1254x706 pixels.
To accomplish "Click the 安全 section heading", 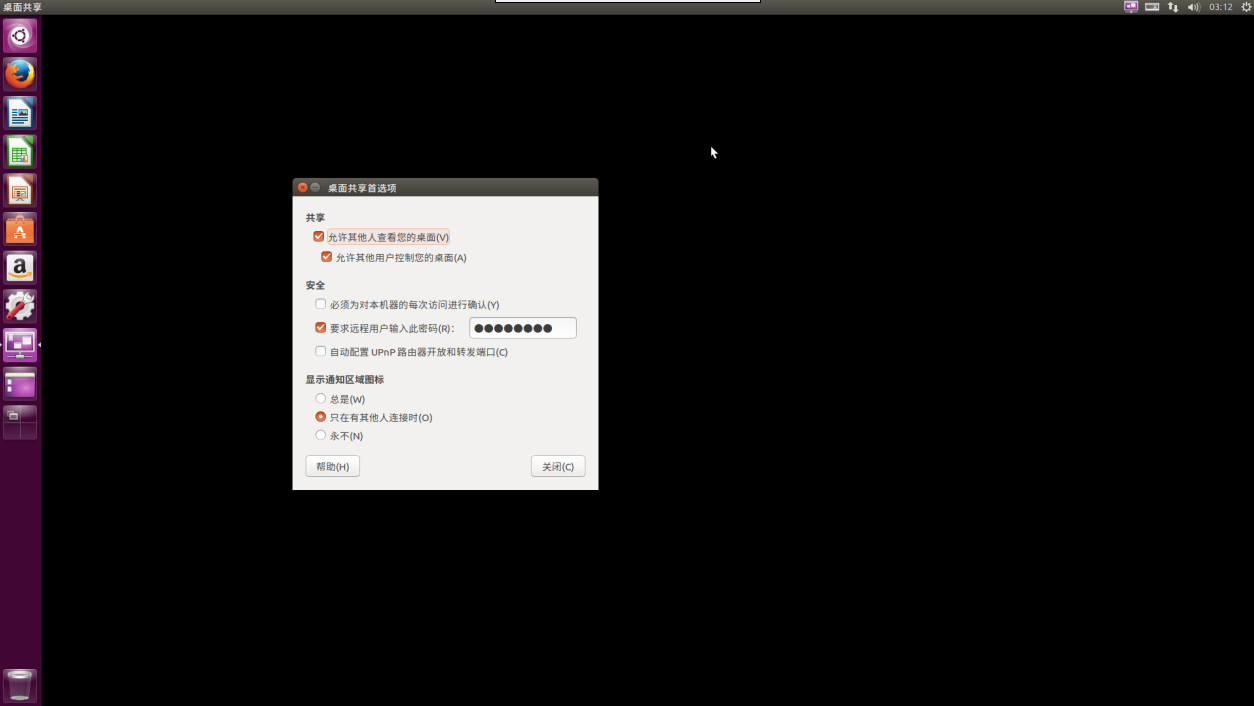I will point(315,285).
